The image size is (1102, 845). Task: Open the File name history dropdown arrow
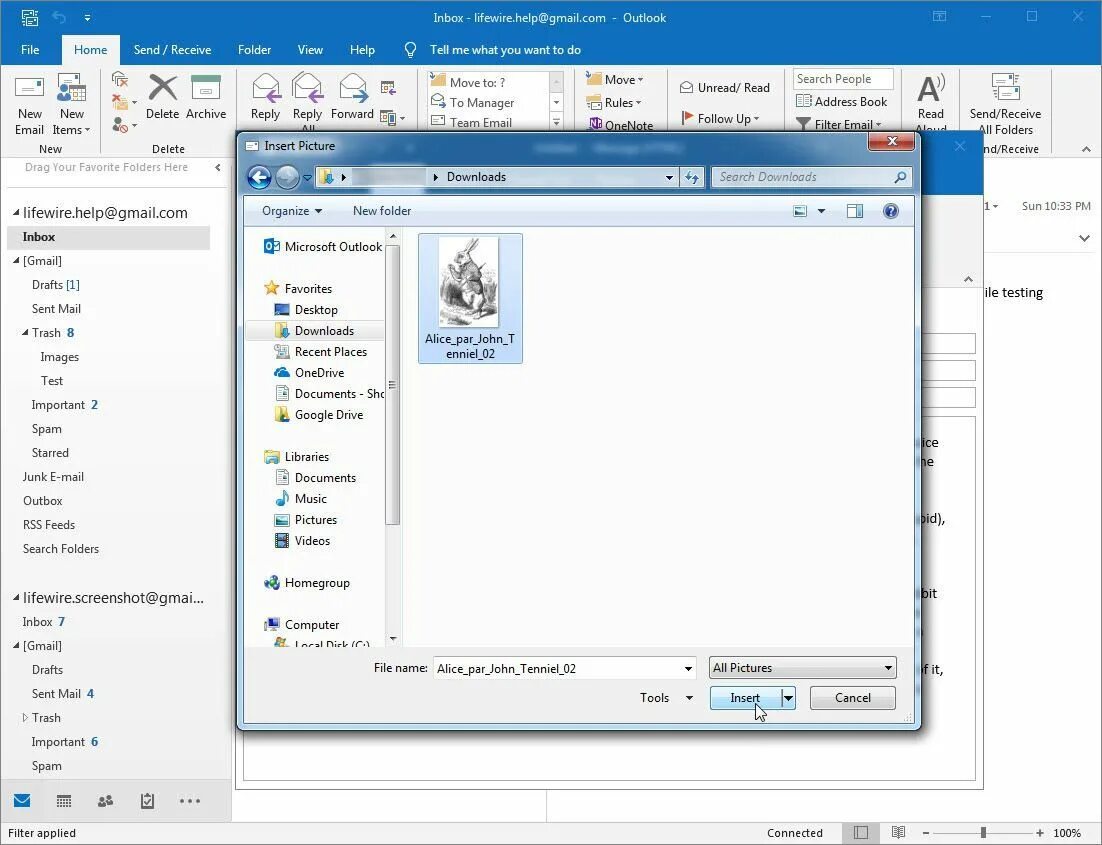[x=688, y=669]
